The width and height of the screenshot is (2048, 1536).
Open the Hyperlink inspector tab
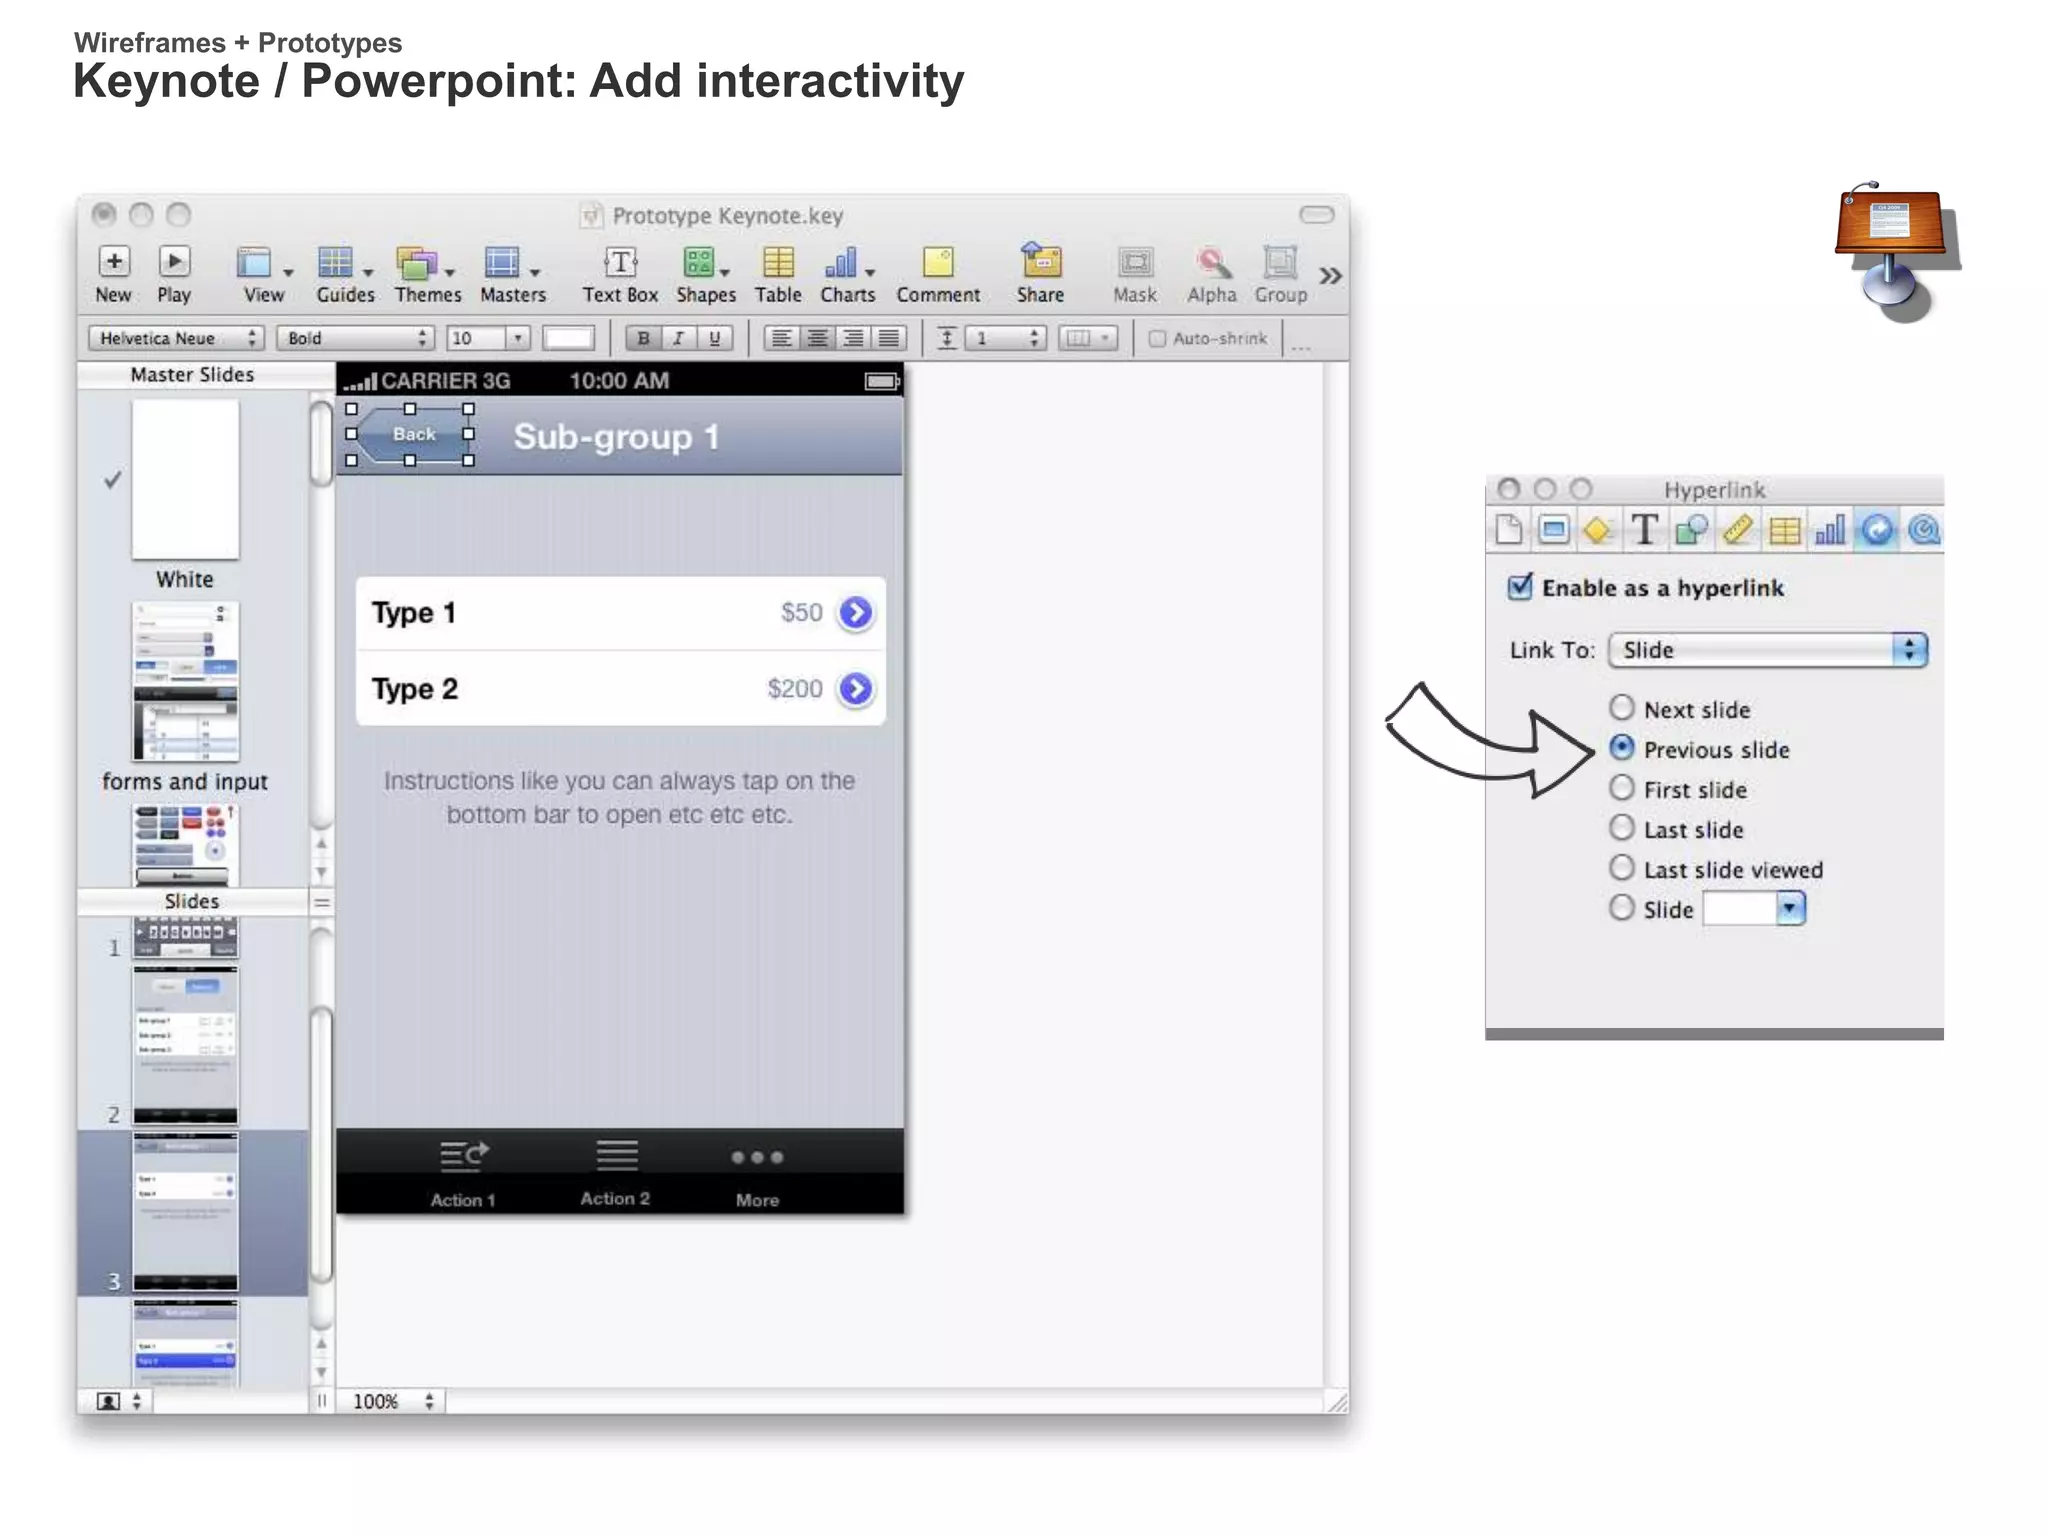click(x=1877, y=529)
